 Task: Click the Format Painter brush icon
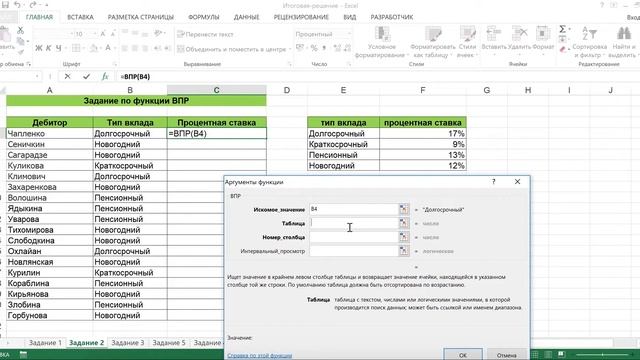click(20, 52)
